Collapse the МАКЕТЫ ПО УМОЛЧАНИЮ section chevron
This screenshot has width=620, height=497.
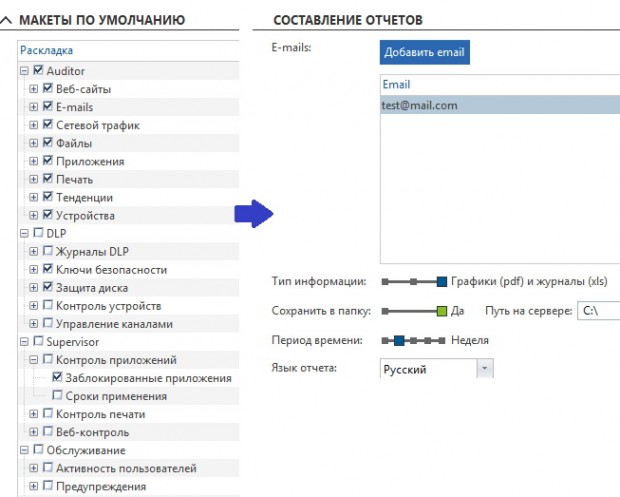pyautogui.click(x=6, y=20)
